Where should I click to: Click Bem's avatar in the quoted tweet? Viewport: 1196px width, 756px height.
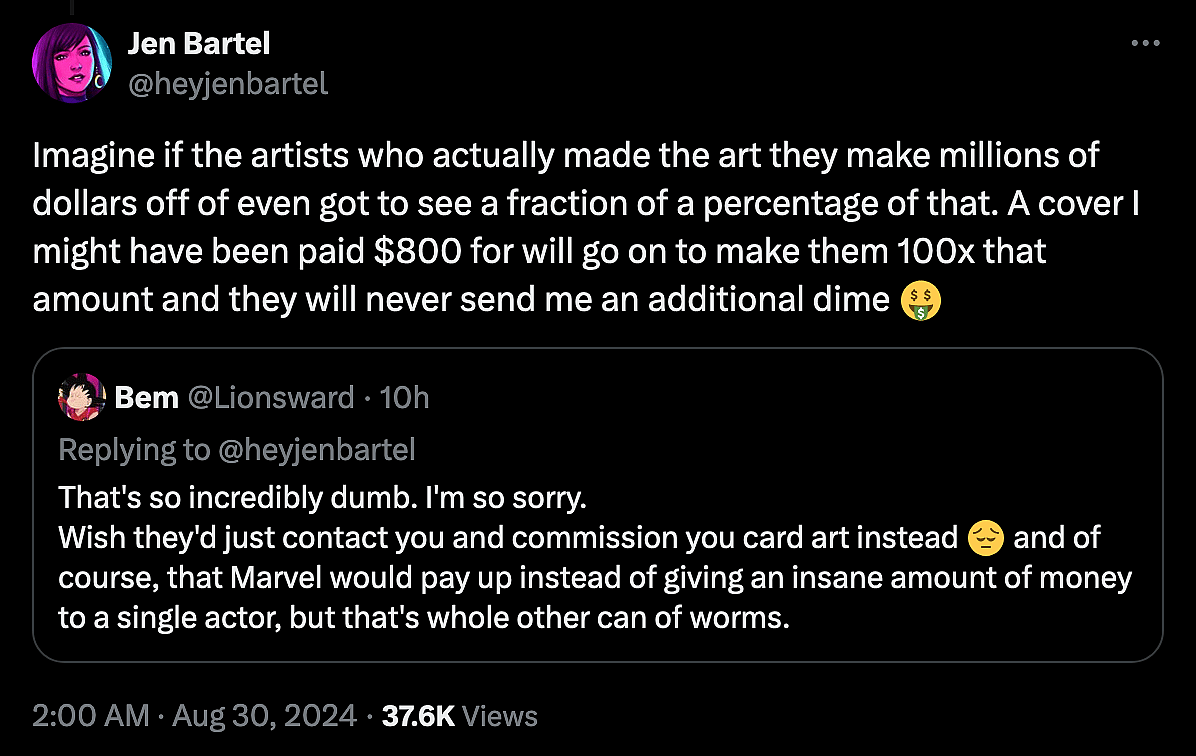point(81,396)
